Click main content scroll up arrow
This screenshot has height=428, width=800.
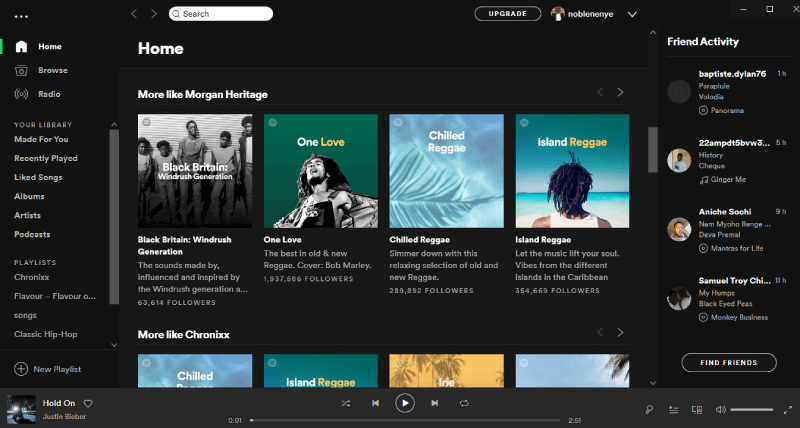653,32
